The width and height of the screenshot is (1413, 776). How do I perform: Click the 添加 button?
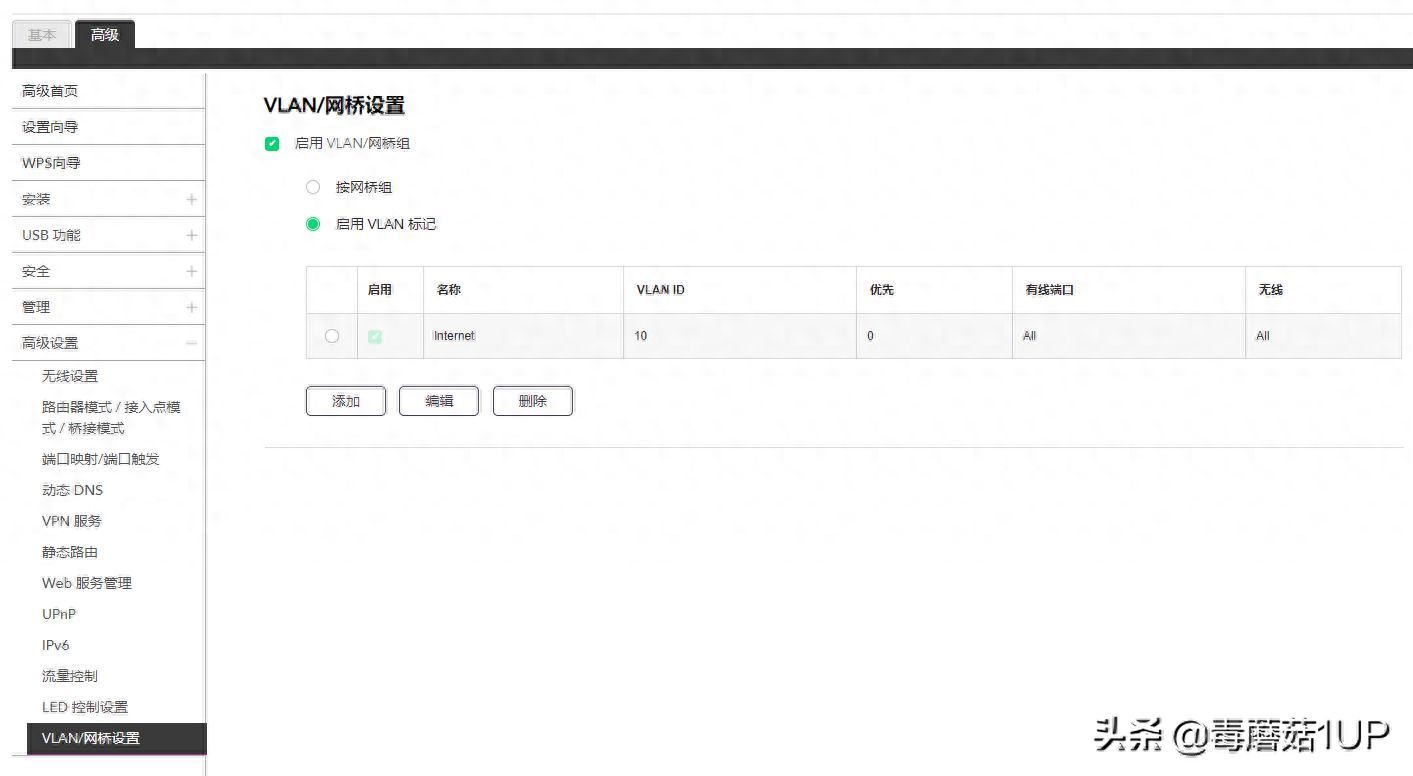click(x=345, y=400)
